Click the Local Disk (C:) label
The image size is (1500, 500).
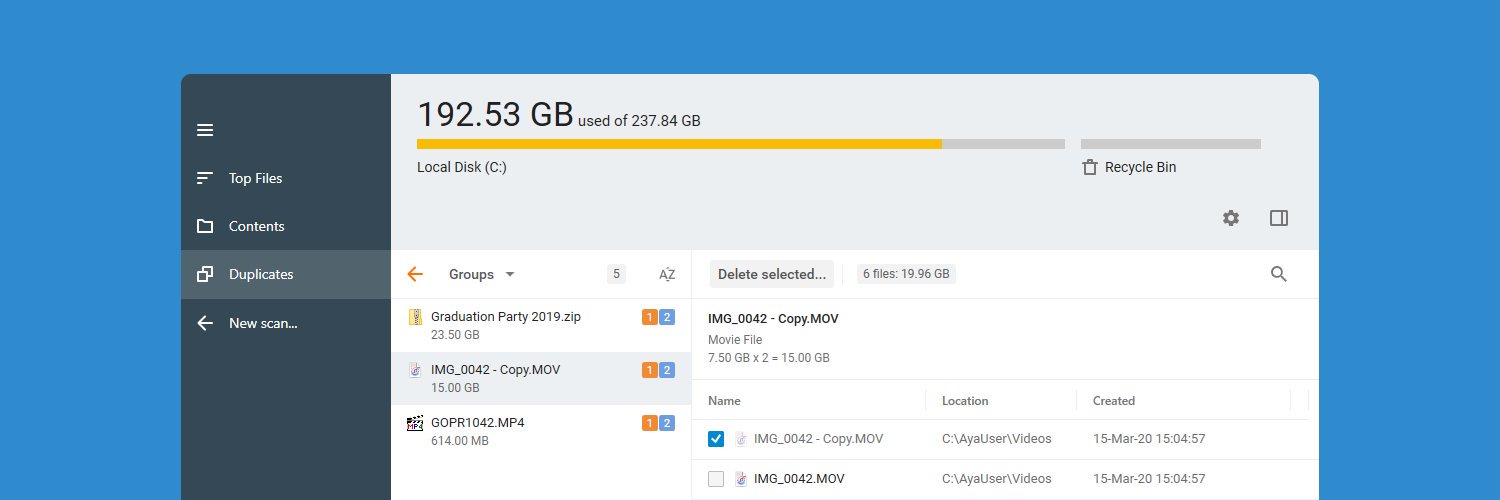coord(462,167)
